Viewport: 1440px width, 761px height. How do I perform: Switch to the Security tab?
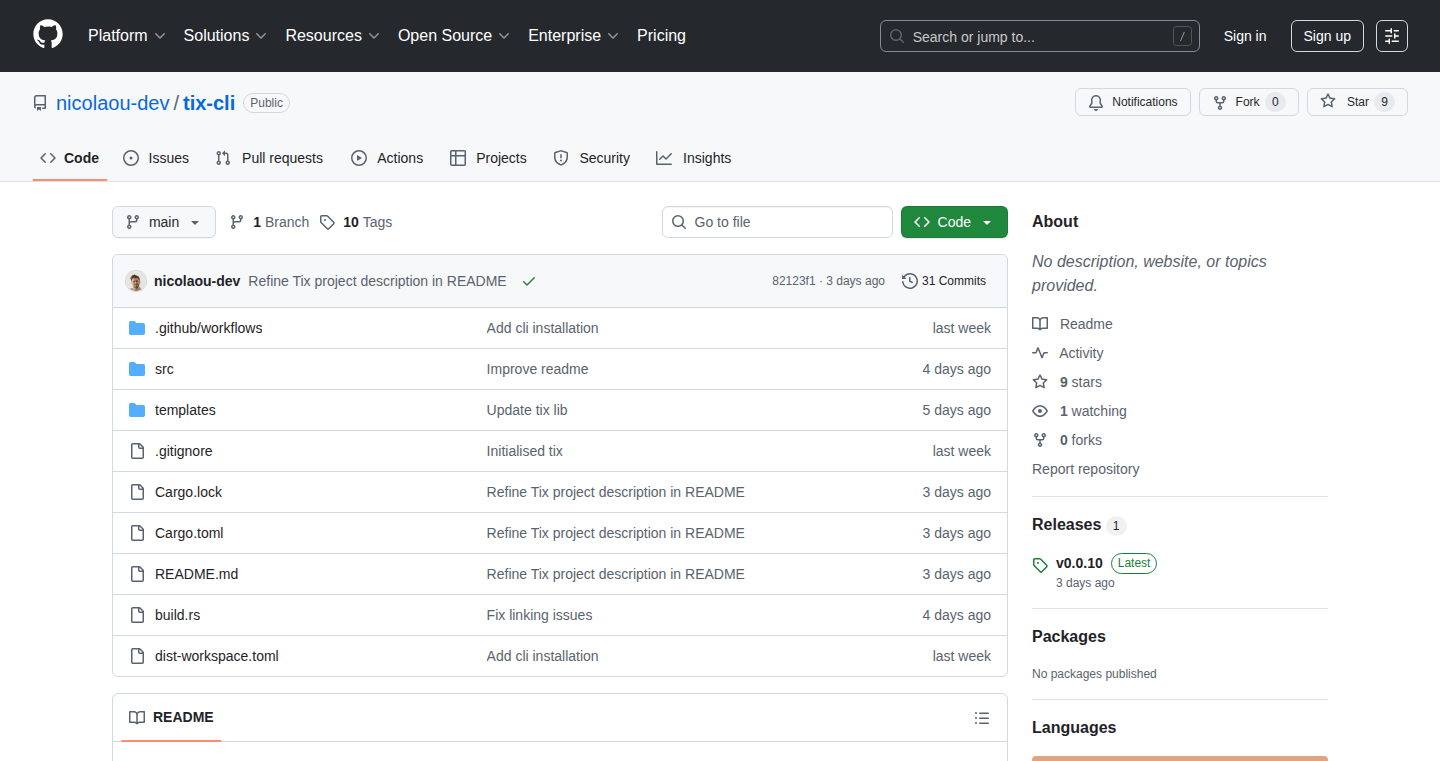click(x=591, y=158)
